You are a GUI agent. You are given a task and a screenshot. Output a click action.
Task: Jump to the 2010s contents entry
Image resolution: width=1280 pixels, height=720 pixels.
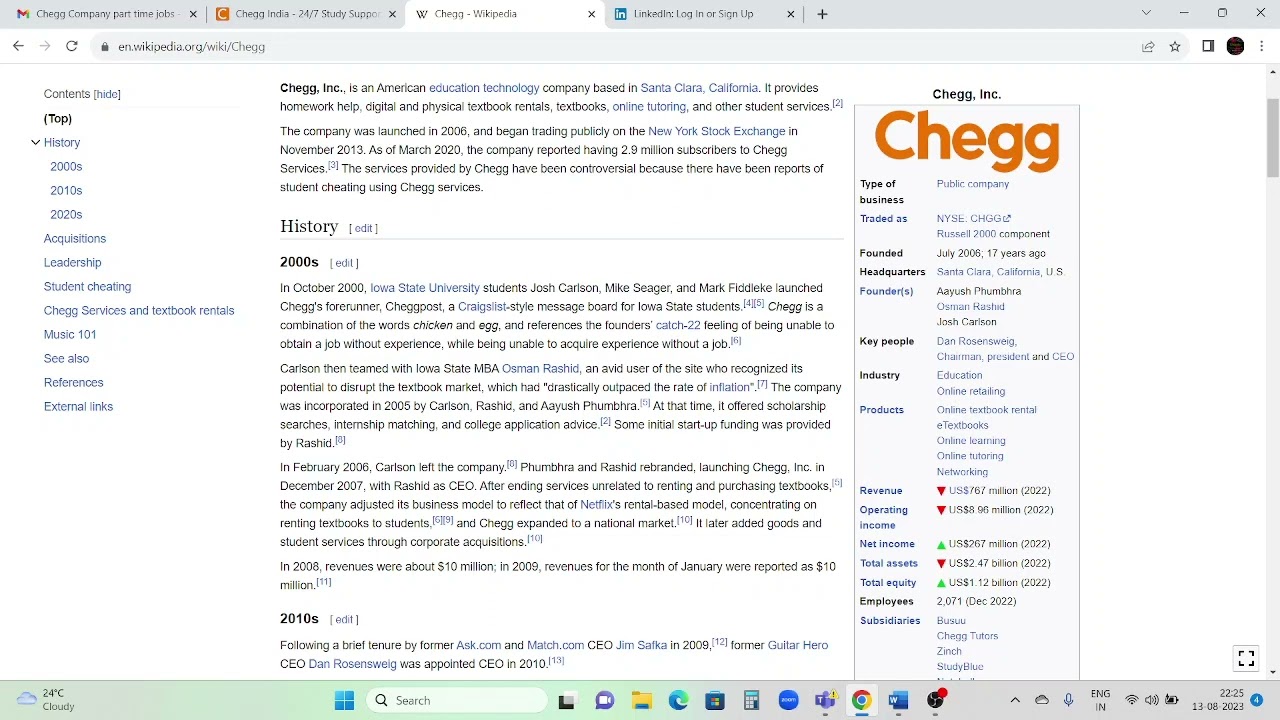coord(66,190)
